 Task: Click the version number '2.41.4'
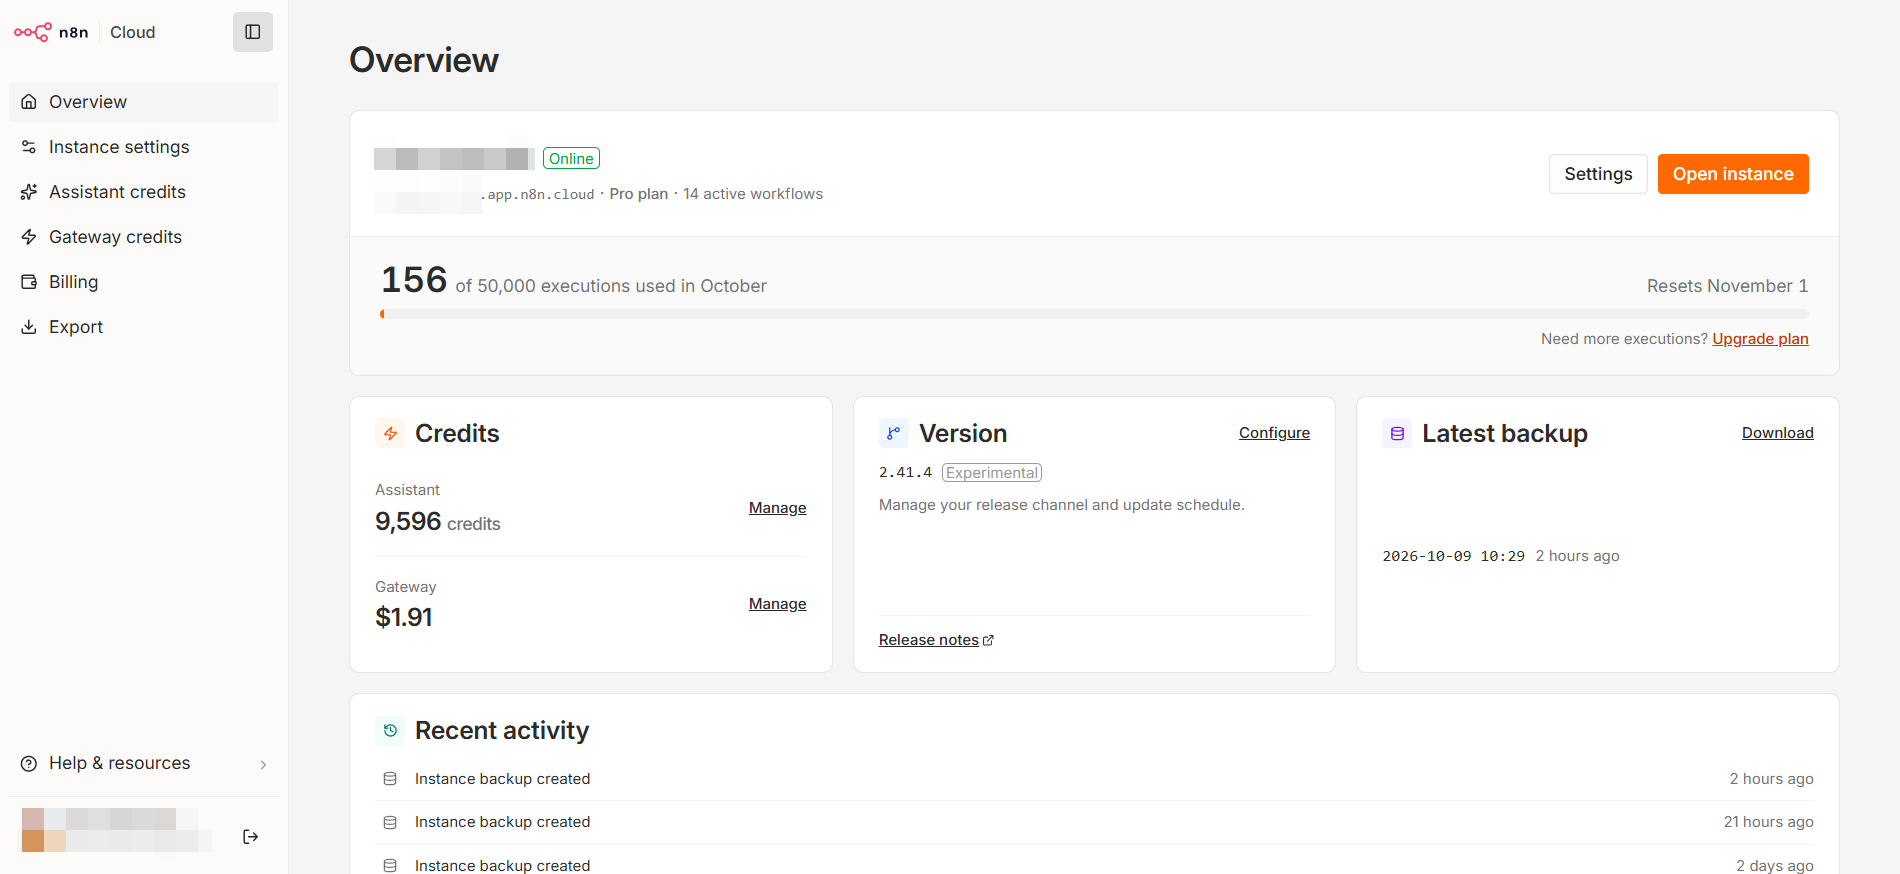(x=905, y=473)
